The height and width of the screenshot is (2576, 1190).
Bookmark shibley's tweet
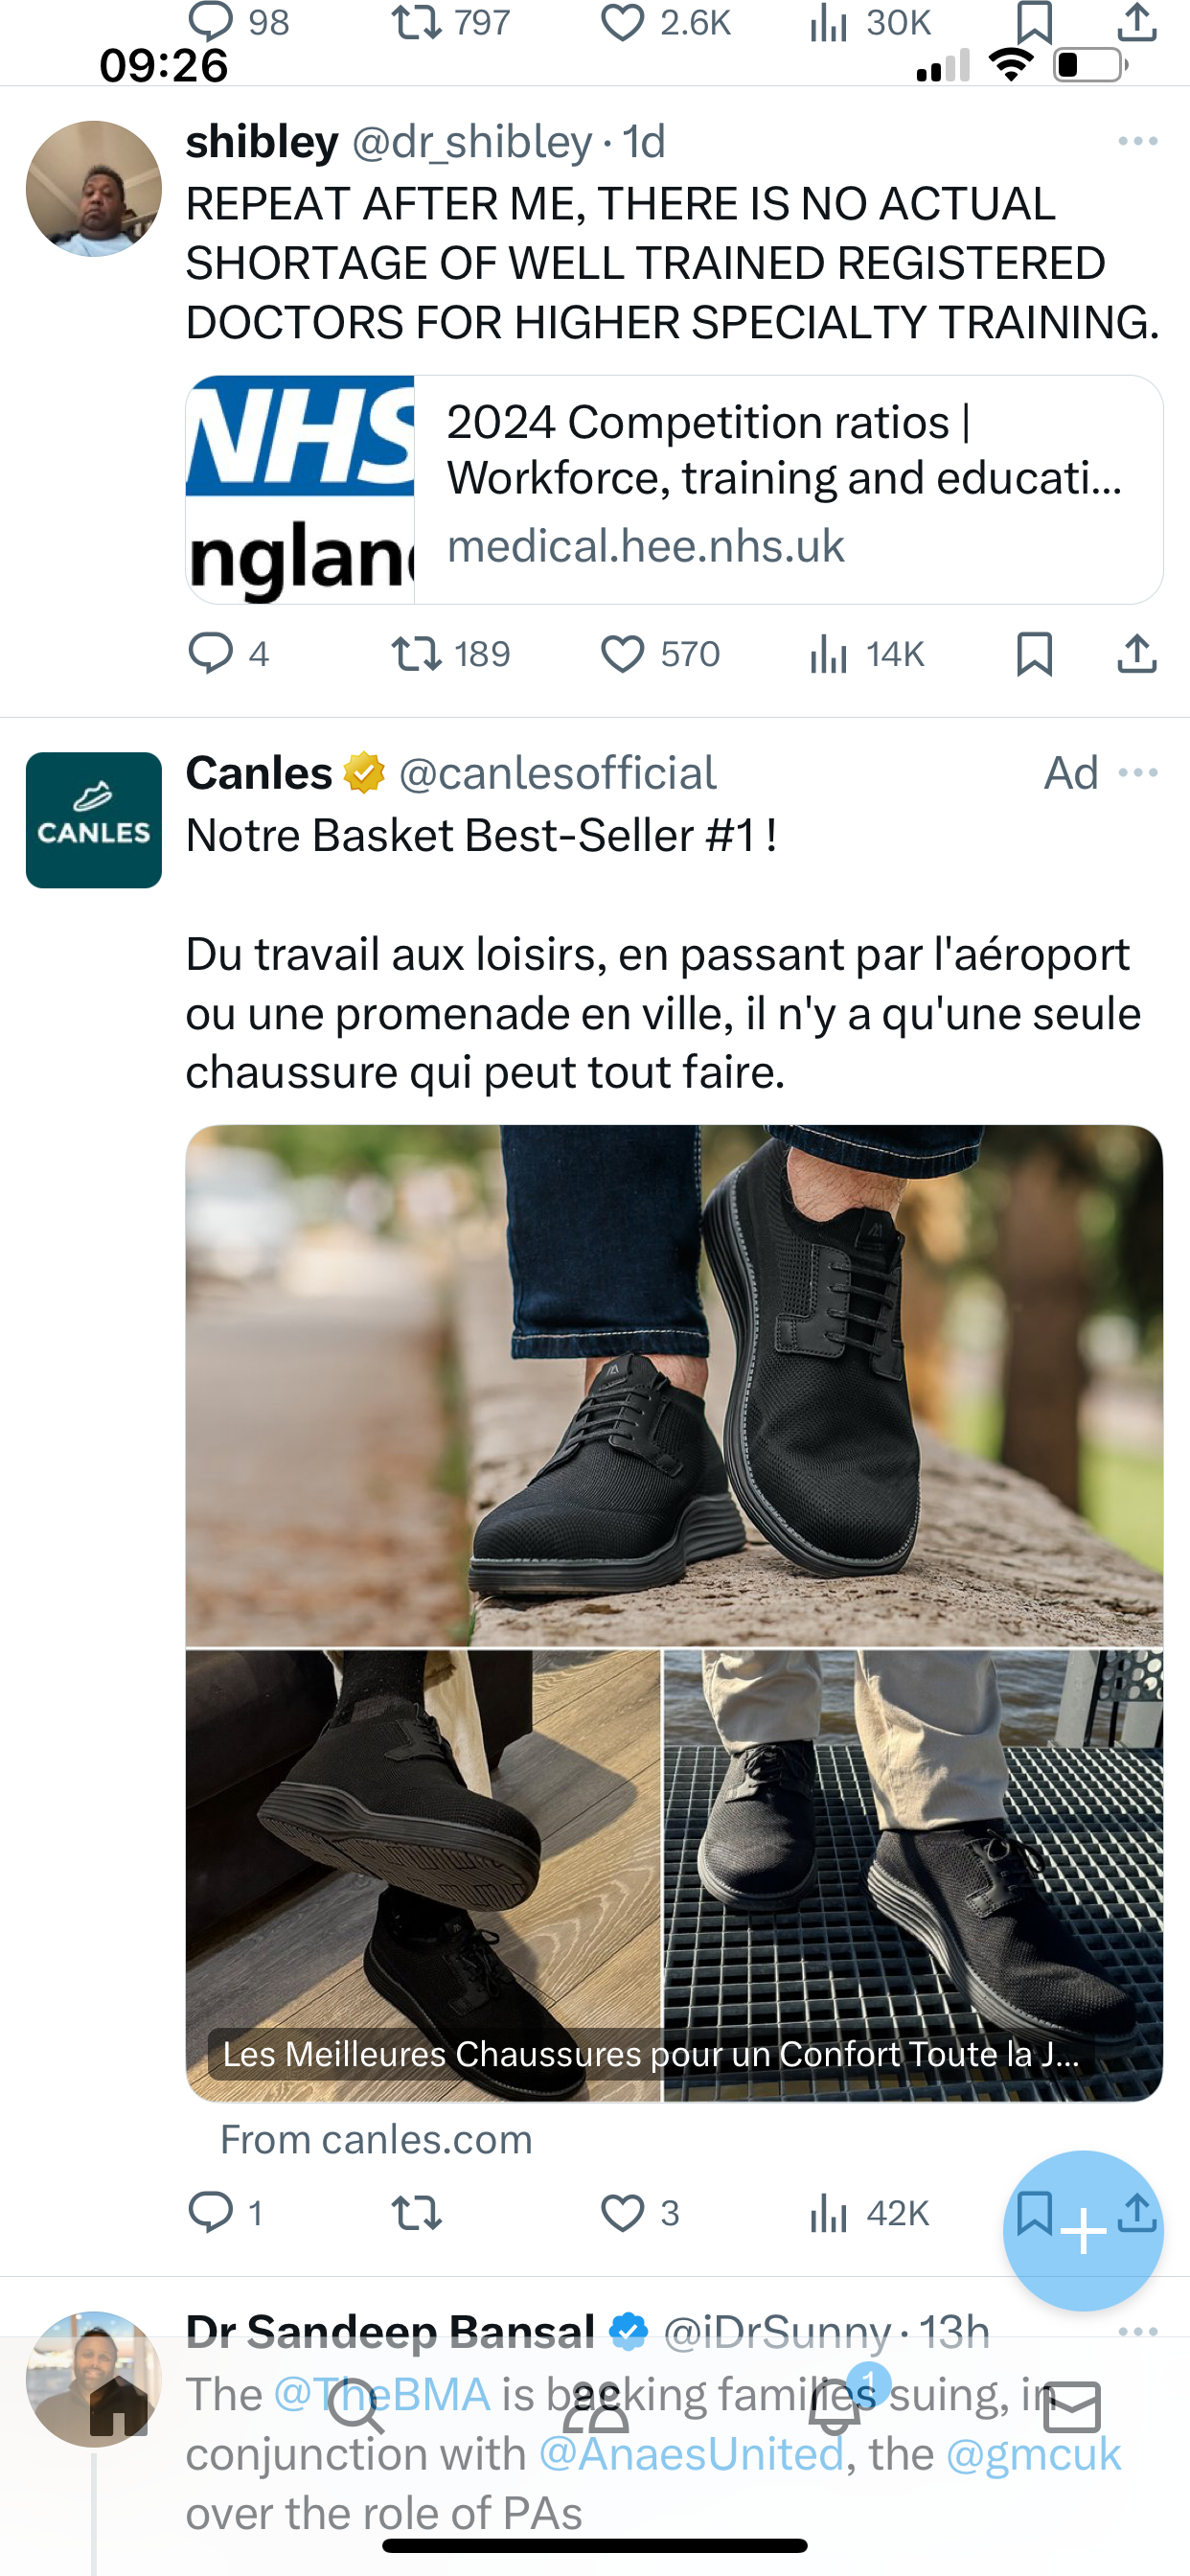1034,655
